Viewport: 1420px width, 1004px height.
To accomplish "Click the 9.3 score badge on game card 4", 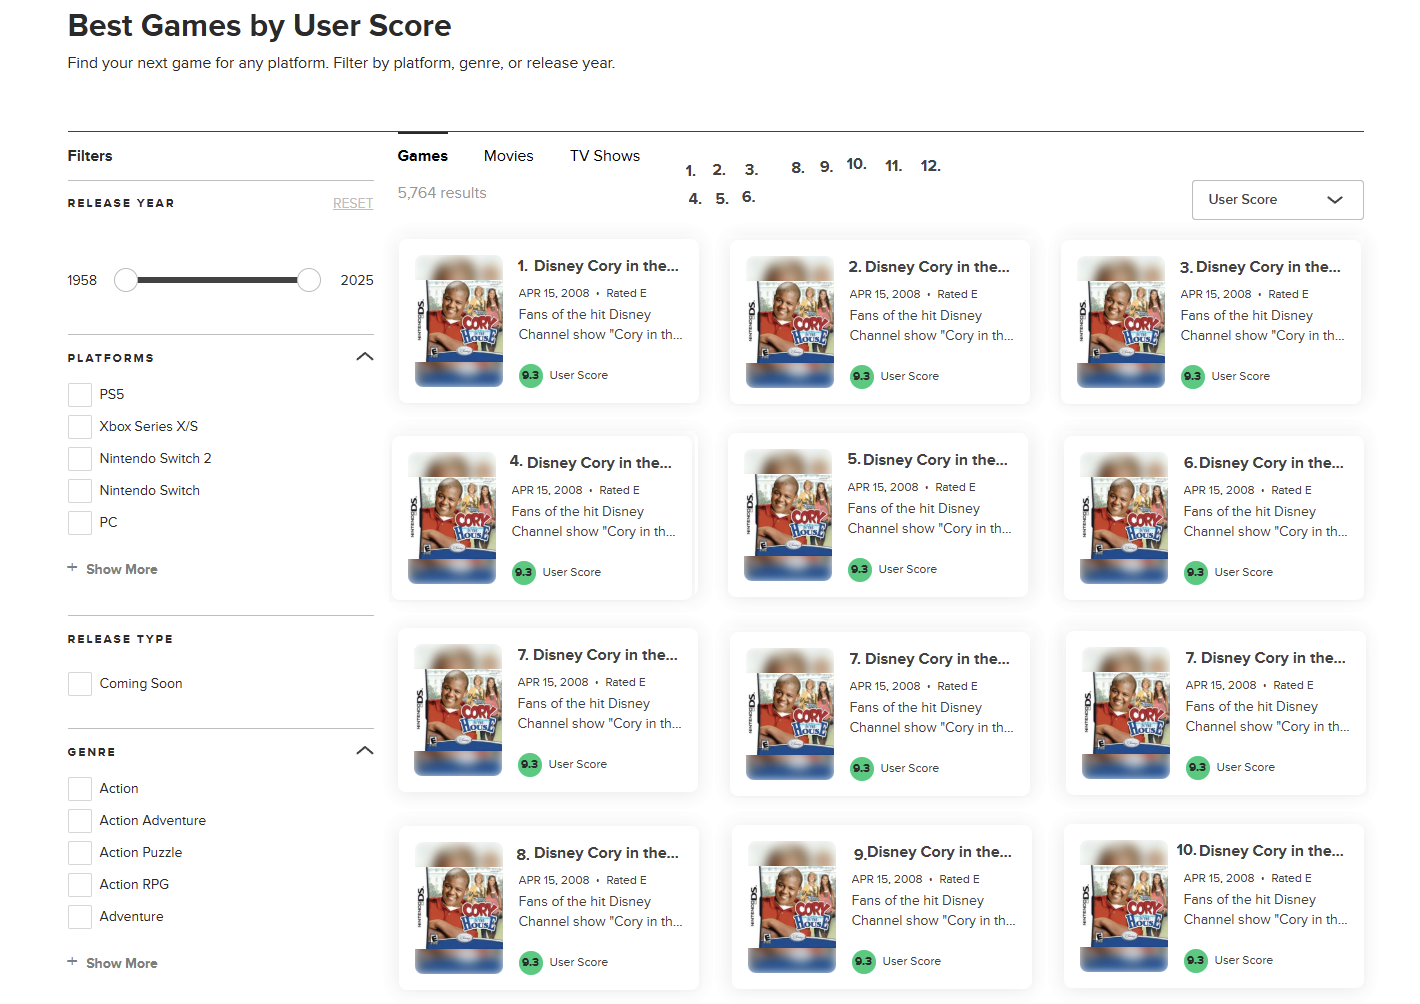I will tap(523, 572).
